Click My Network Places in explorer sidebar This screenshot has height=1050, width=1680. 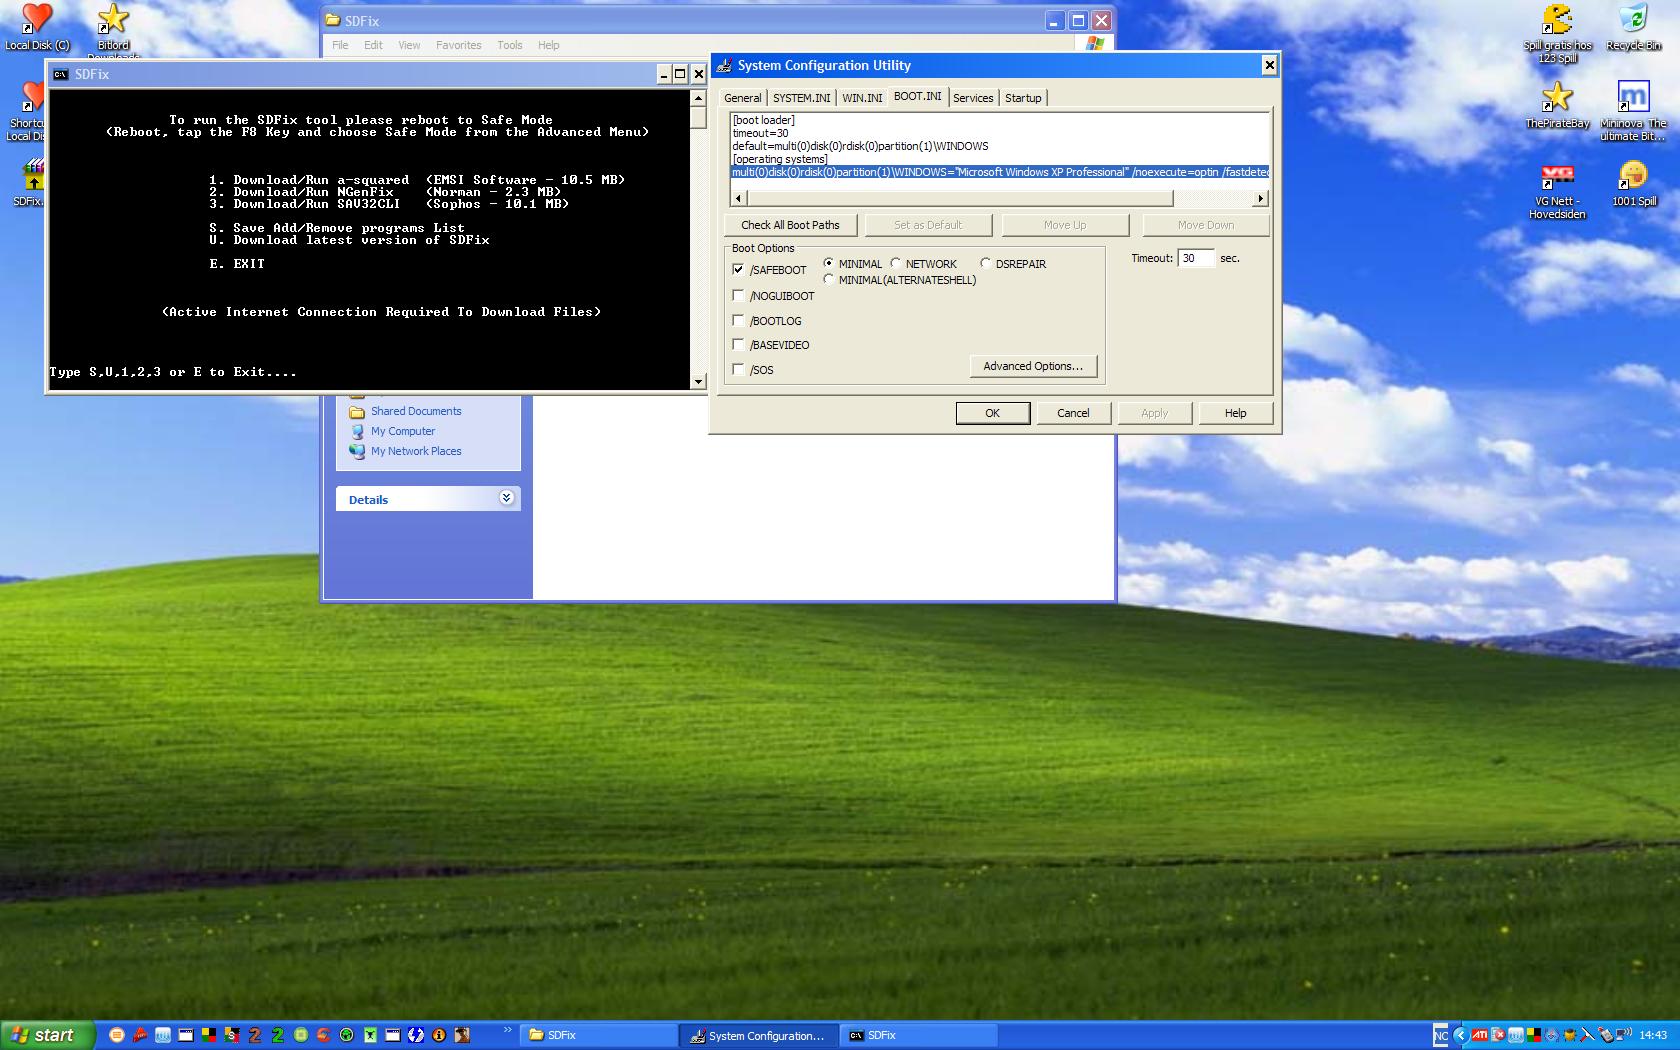coord(416,451)
